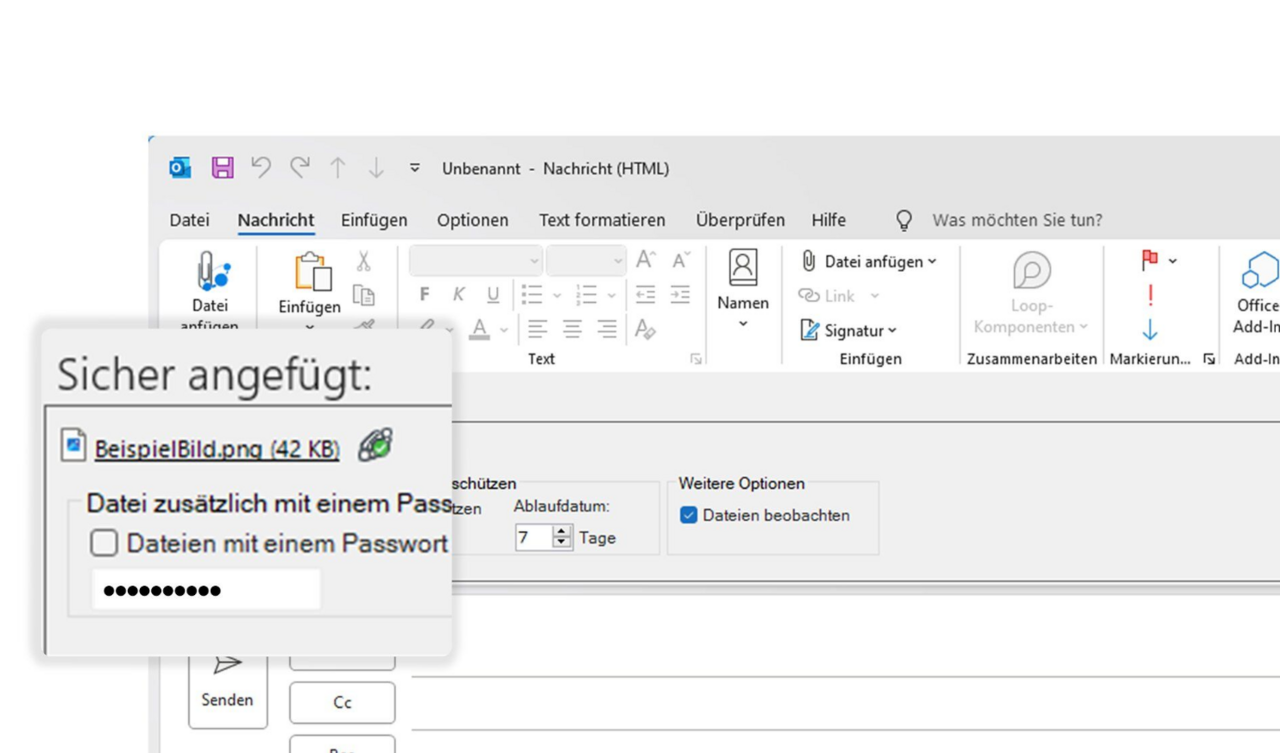
Task: Click the Cut scissors icon
Action: point(363,262)
